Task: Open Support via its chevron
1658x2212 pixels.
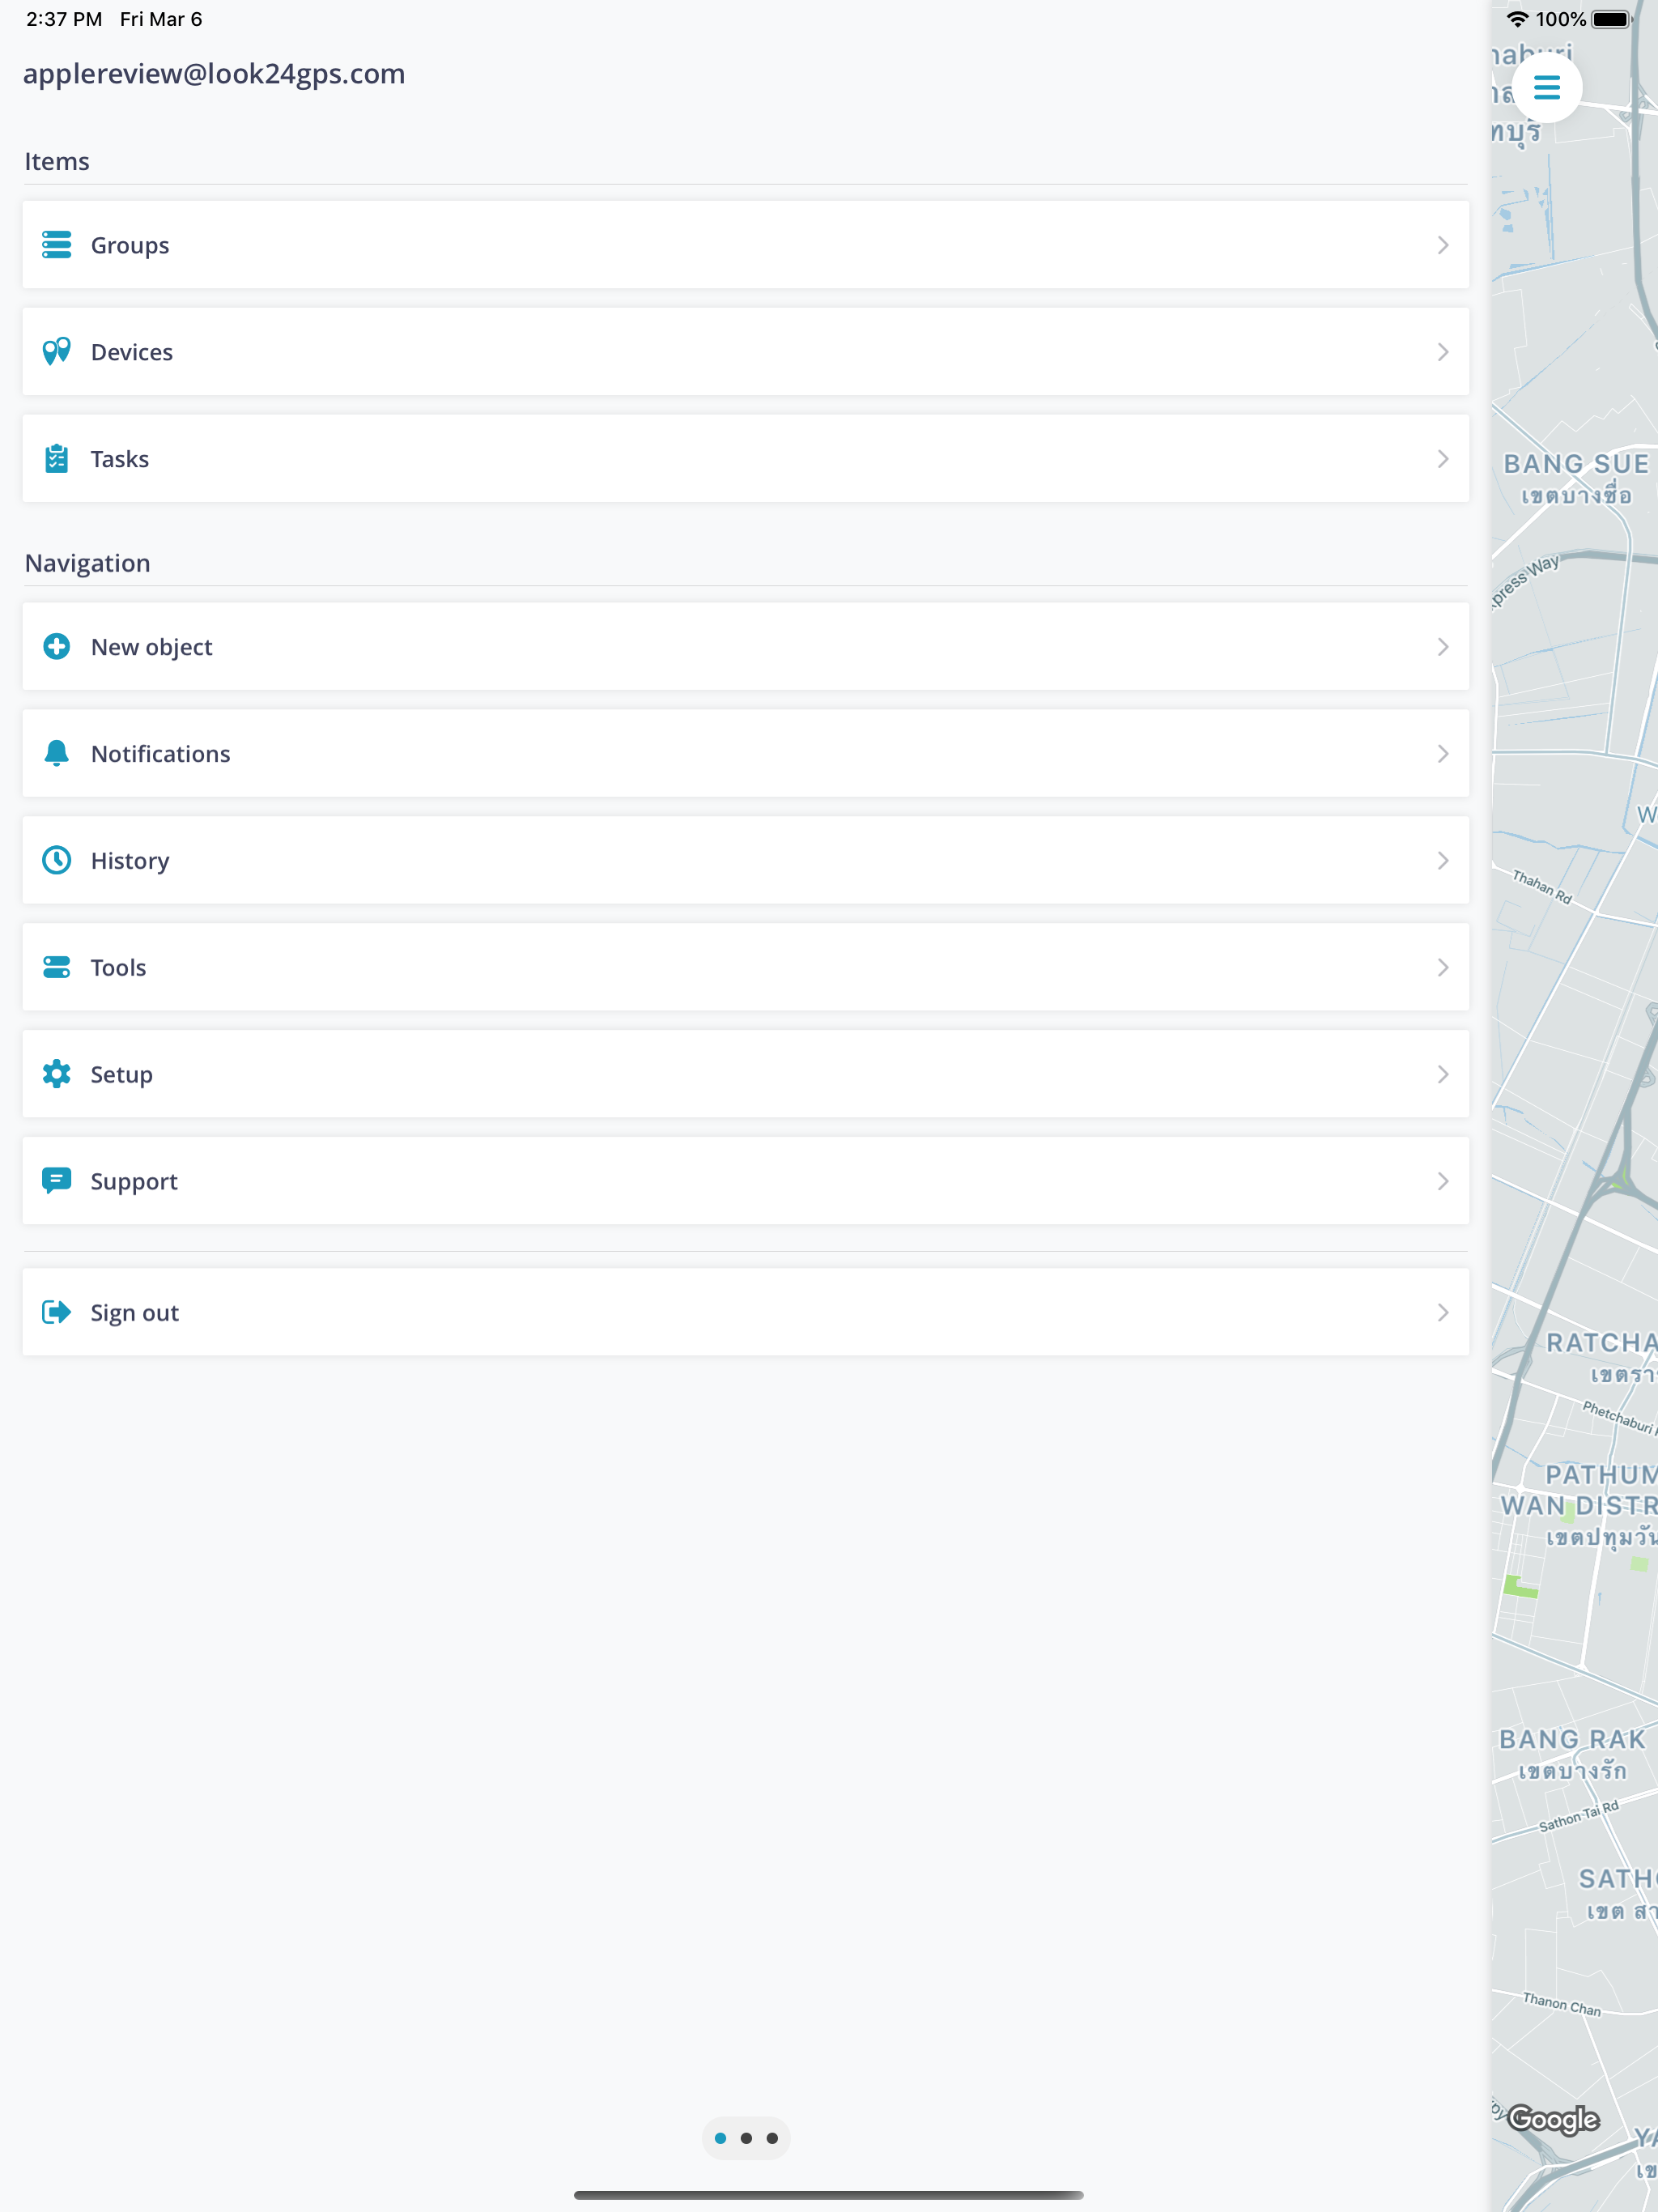Action: tap(1442, 1181)
